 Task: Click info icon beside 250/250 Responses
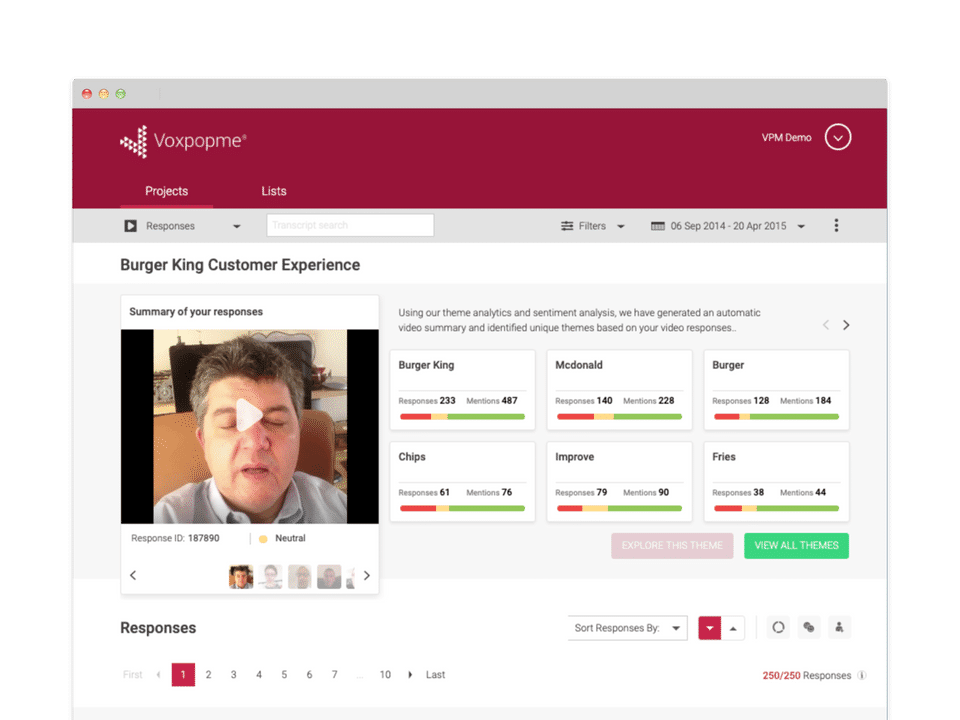coord(862,675)
